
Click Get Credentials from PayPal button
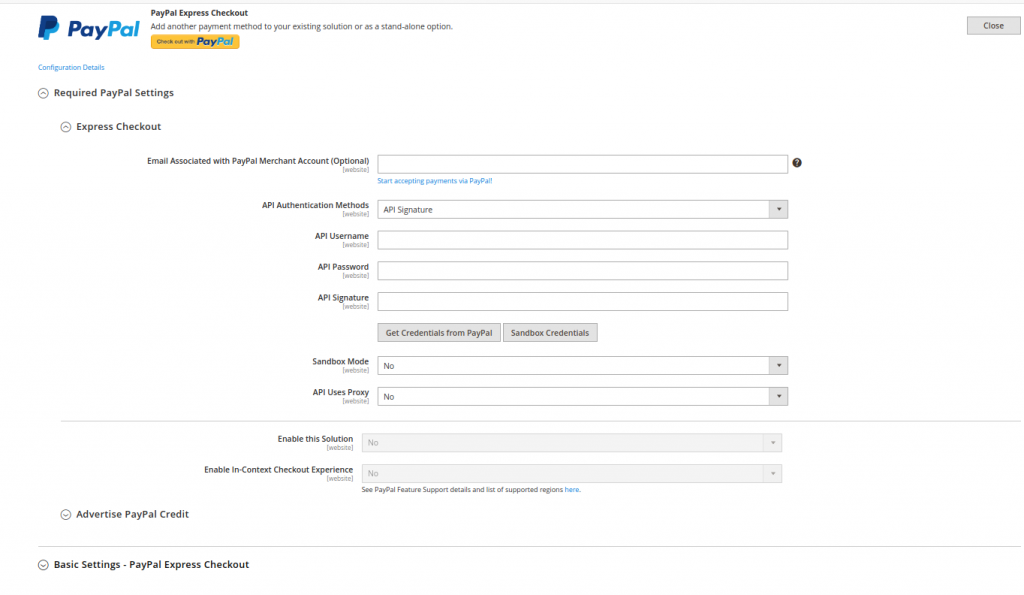(x=439, y=333)
